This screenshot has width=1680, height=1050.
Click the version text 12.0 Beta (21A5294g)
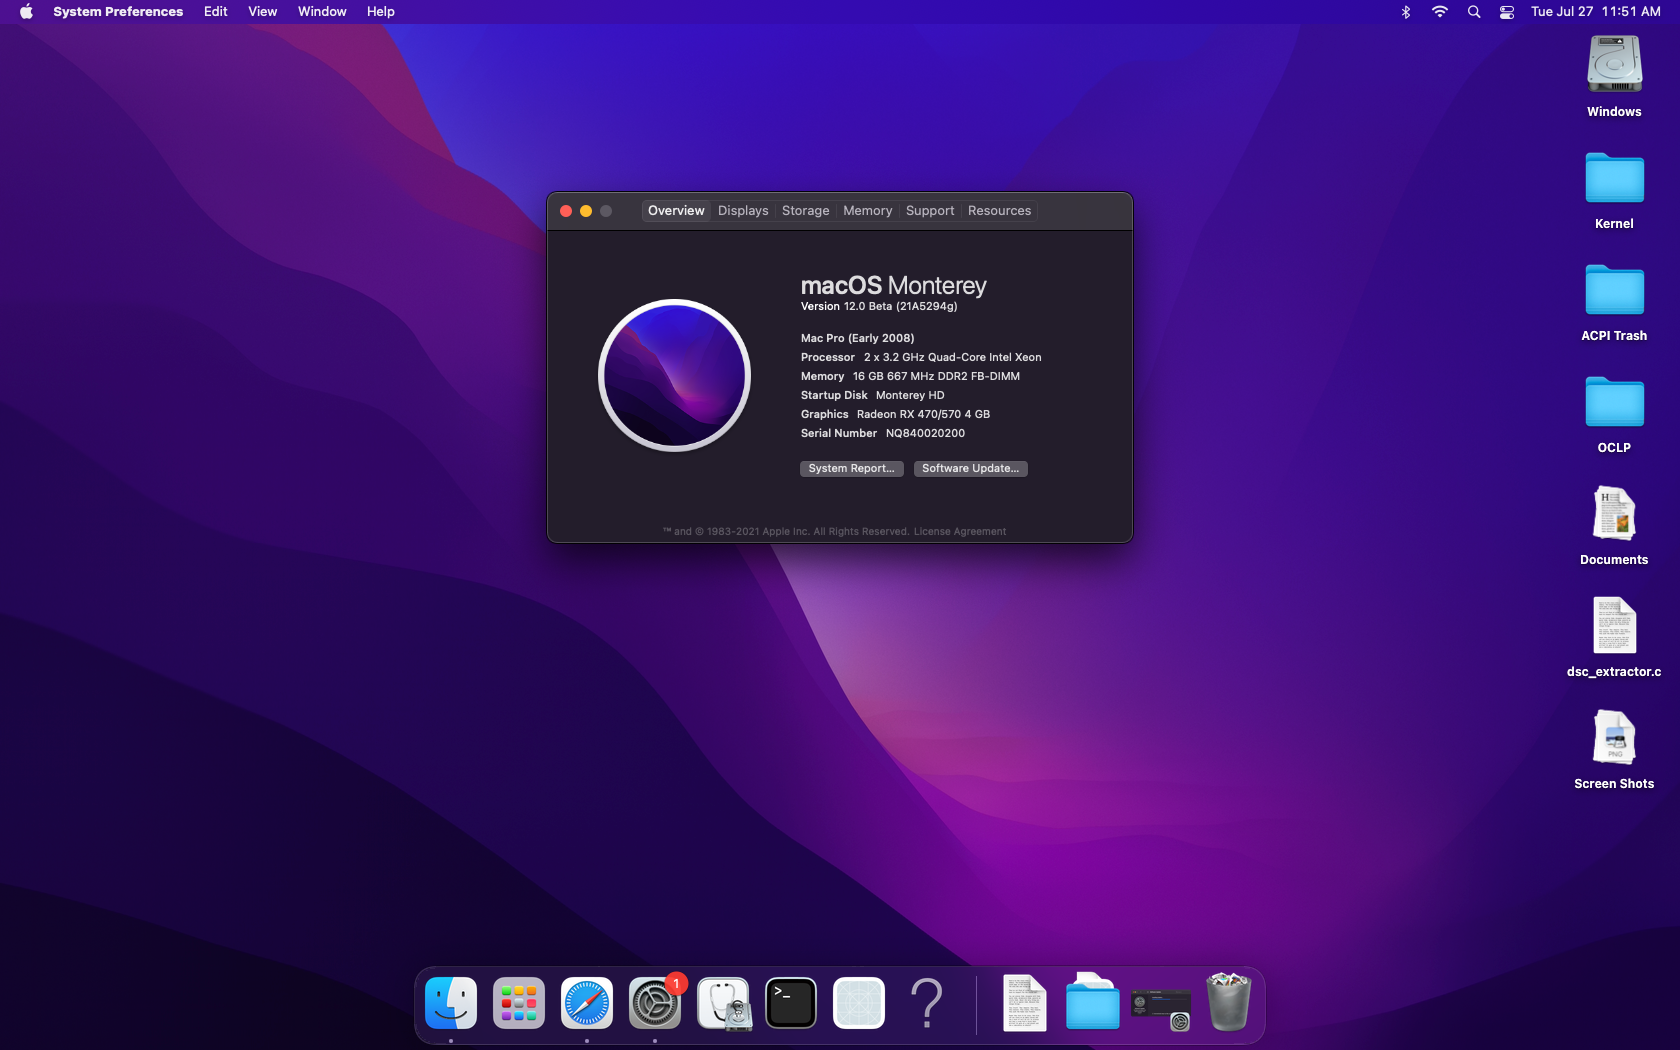coord(900,307)
